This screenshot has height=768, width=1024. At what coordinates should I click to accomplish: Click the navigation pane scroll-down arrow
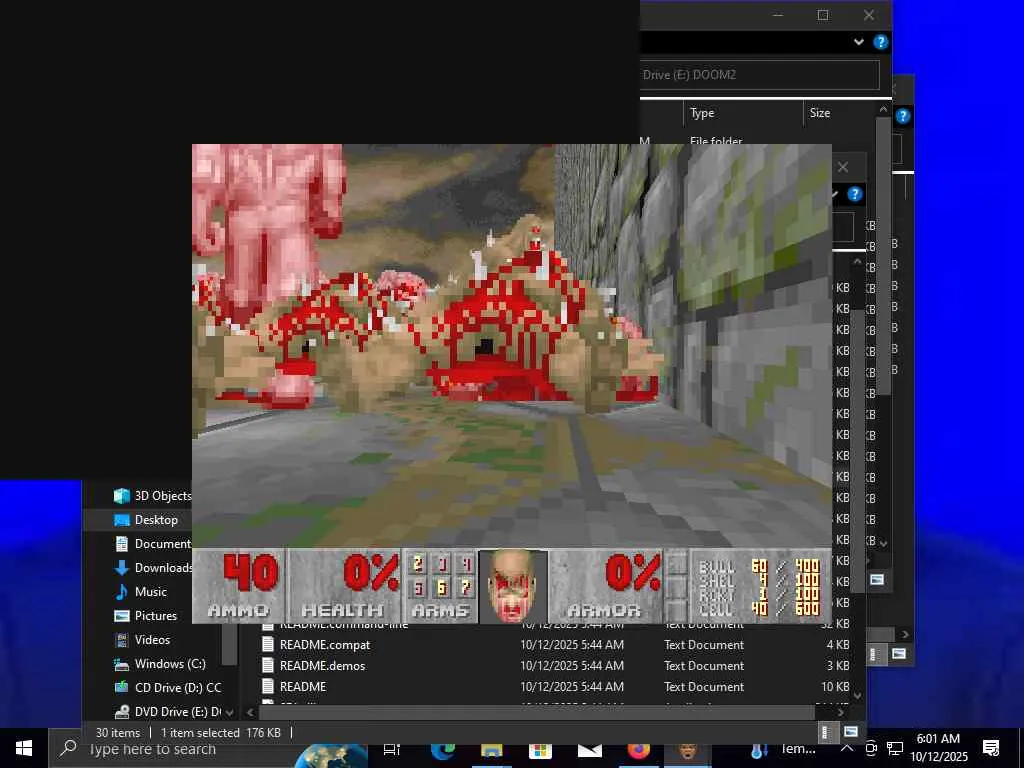[x=230, y=712]
